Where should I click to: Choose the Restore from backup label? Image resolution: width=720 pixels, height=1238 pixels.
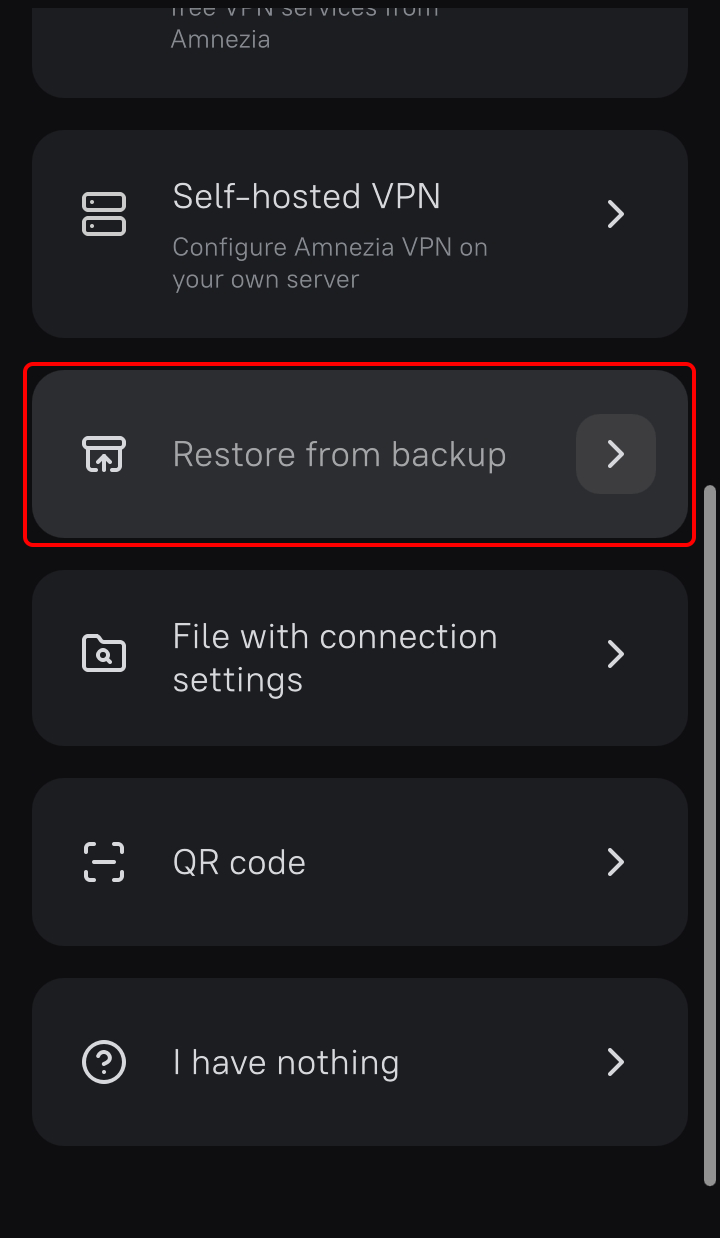(339, 454)
